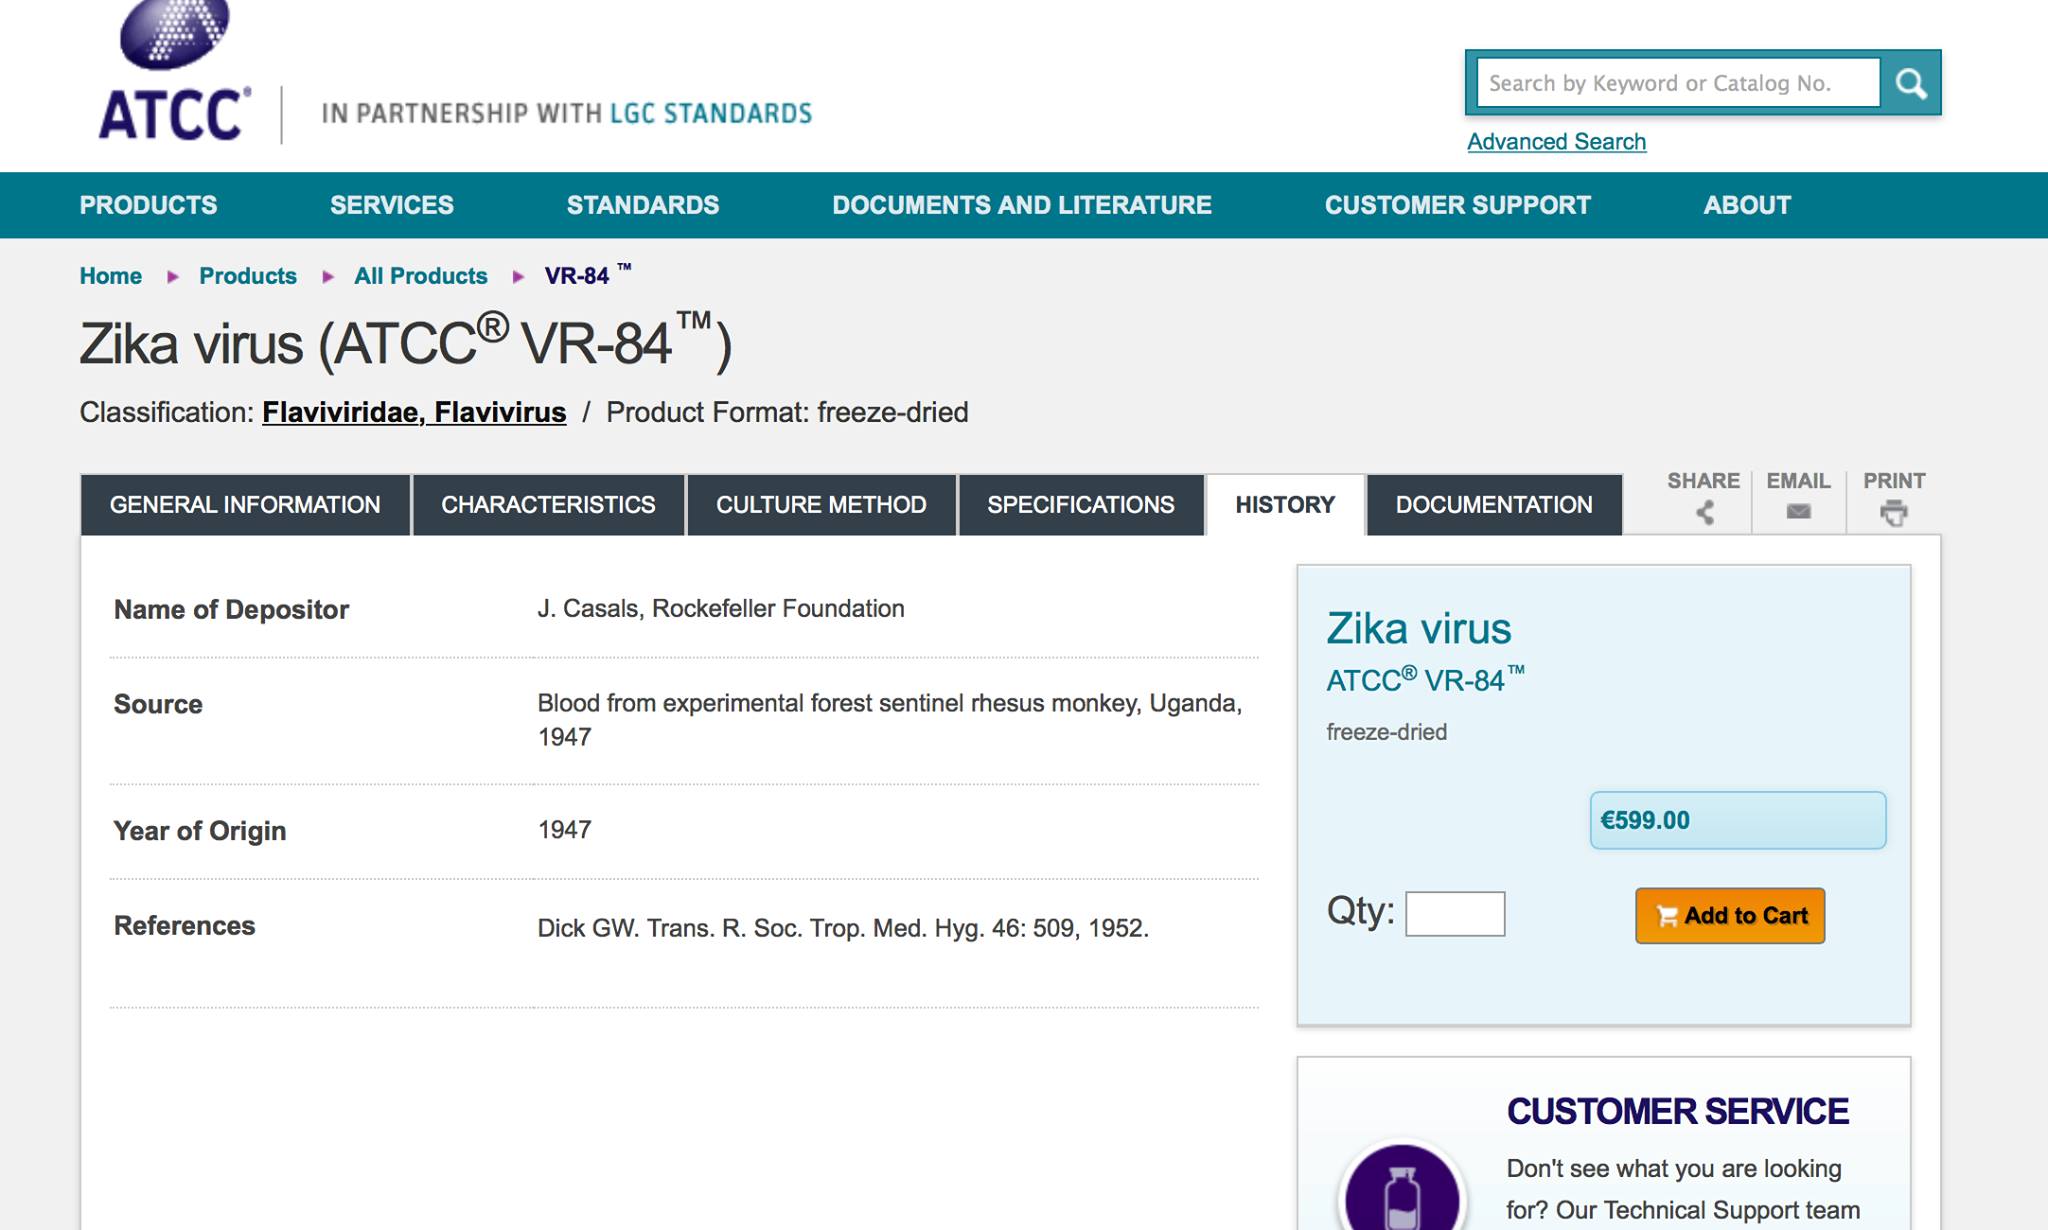Open the Standards navigation menu
The height and width of the screenshot is (1230, 2048).
[x=643, y=205]
